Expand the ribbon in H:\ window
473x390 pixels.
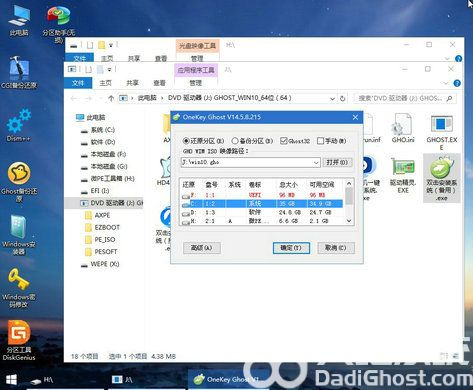[447, 59]
